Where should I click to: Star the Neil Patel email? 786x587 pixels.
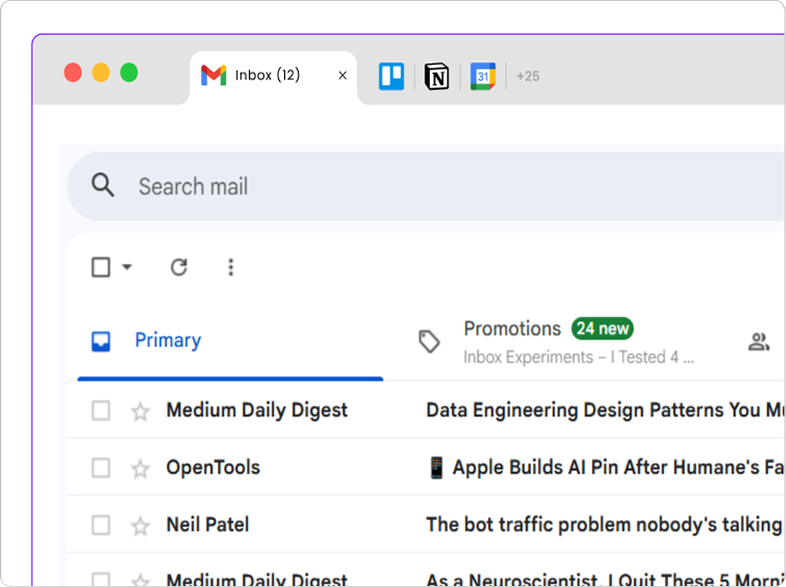coord(140,525)
